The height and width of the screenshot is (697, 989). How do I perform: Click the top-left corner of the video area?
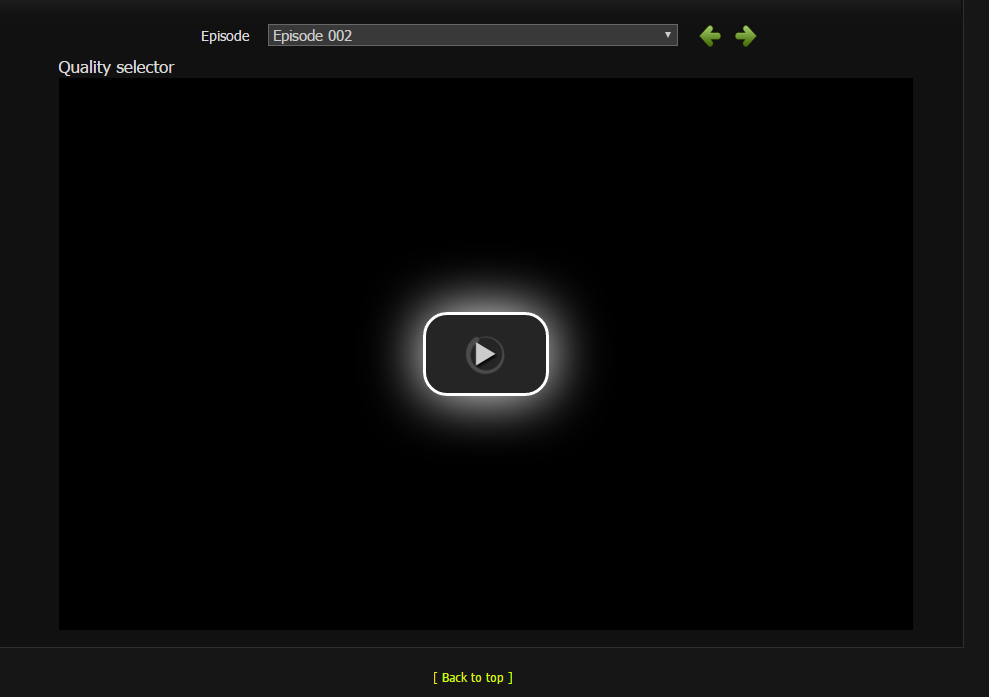click(x=70, y=88)
